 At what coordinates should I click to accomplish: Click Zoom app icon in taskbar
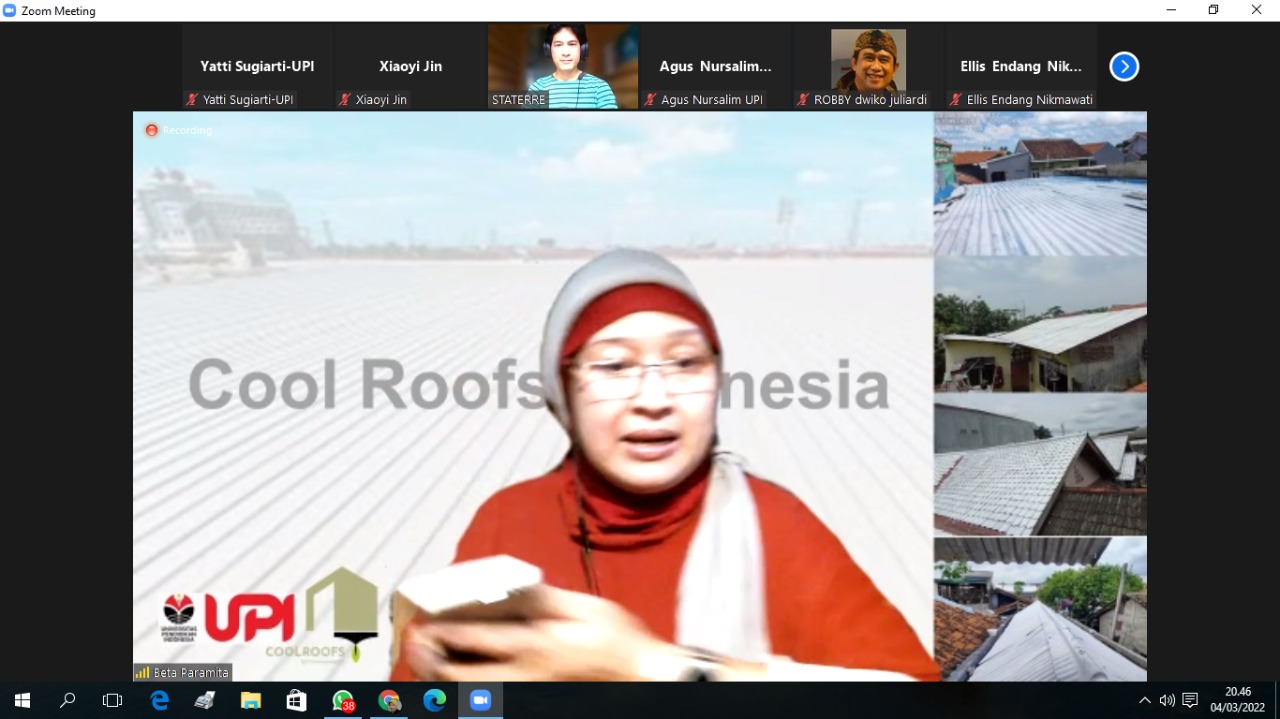point(480,700)
